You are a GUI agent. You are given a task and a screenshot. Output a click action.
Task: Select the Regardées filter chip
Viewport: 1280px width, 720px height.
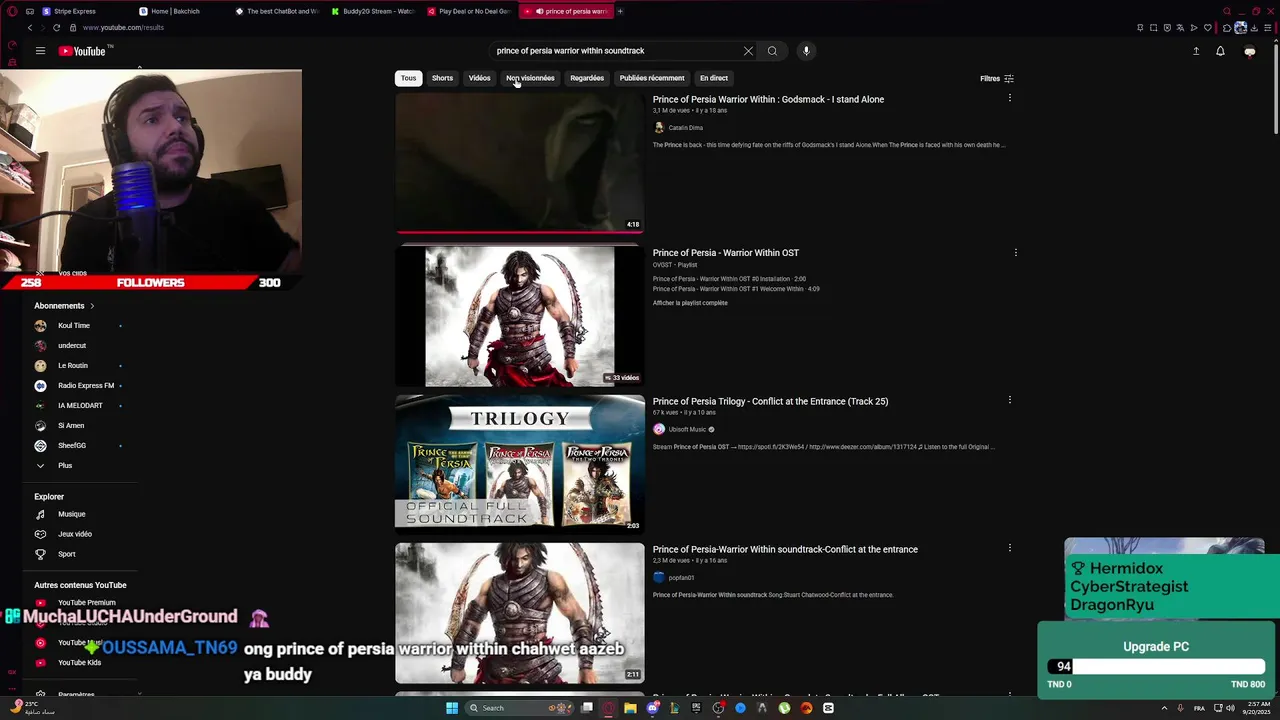tap(587, 78)
